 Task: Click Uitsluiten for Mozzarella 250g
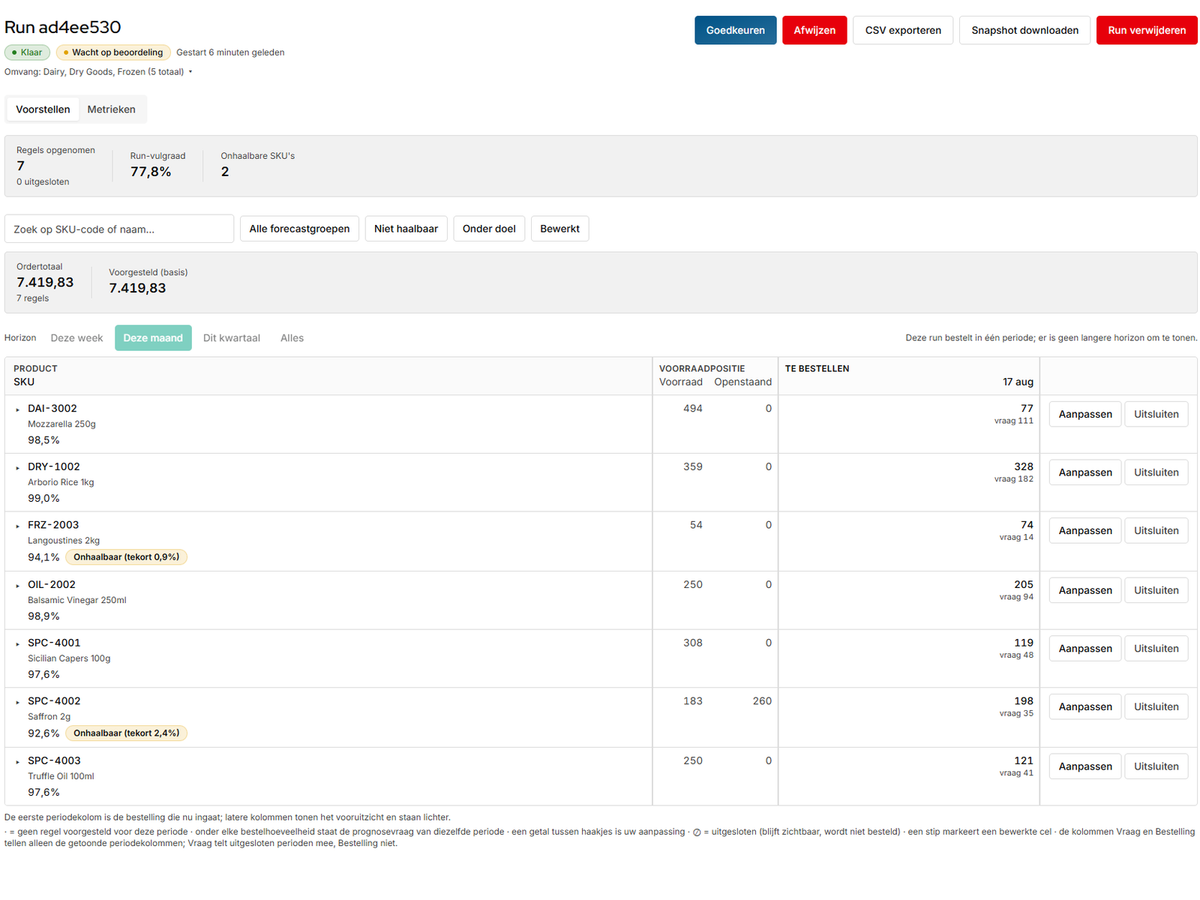1156,414
